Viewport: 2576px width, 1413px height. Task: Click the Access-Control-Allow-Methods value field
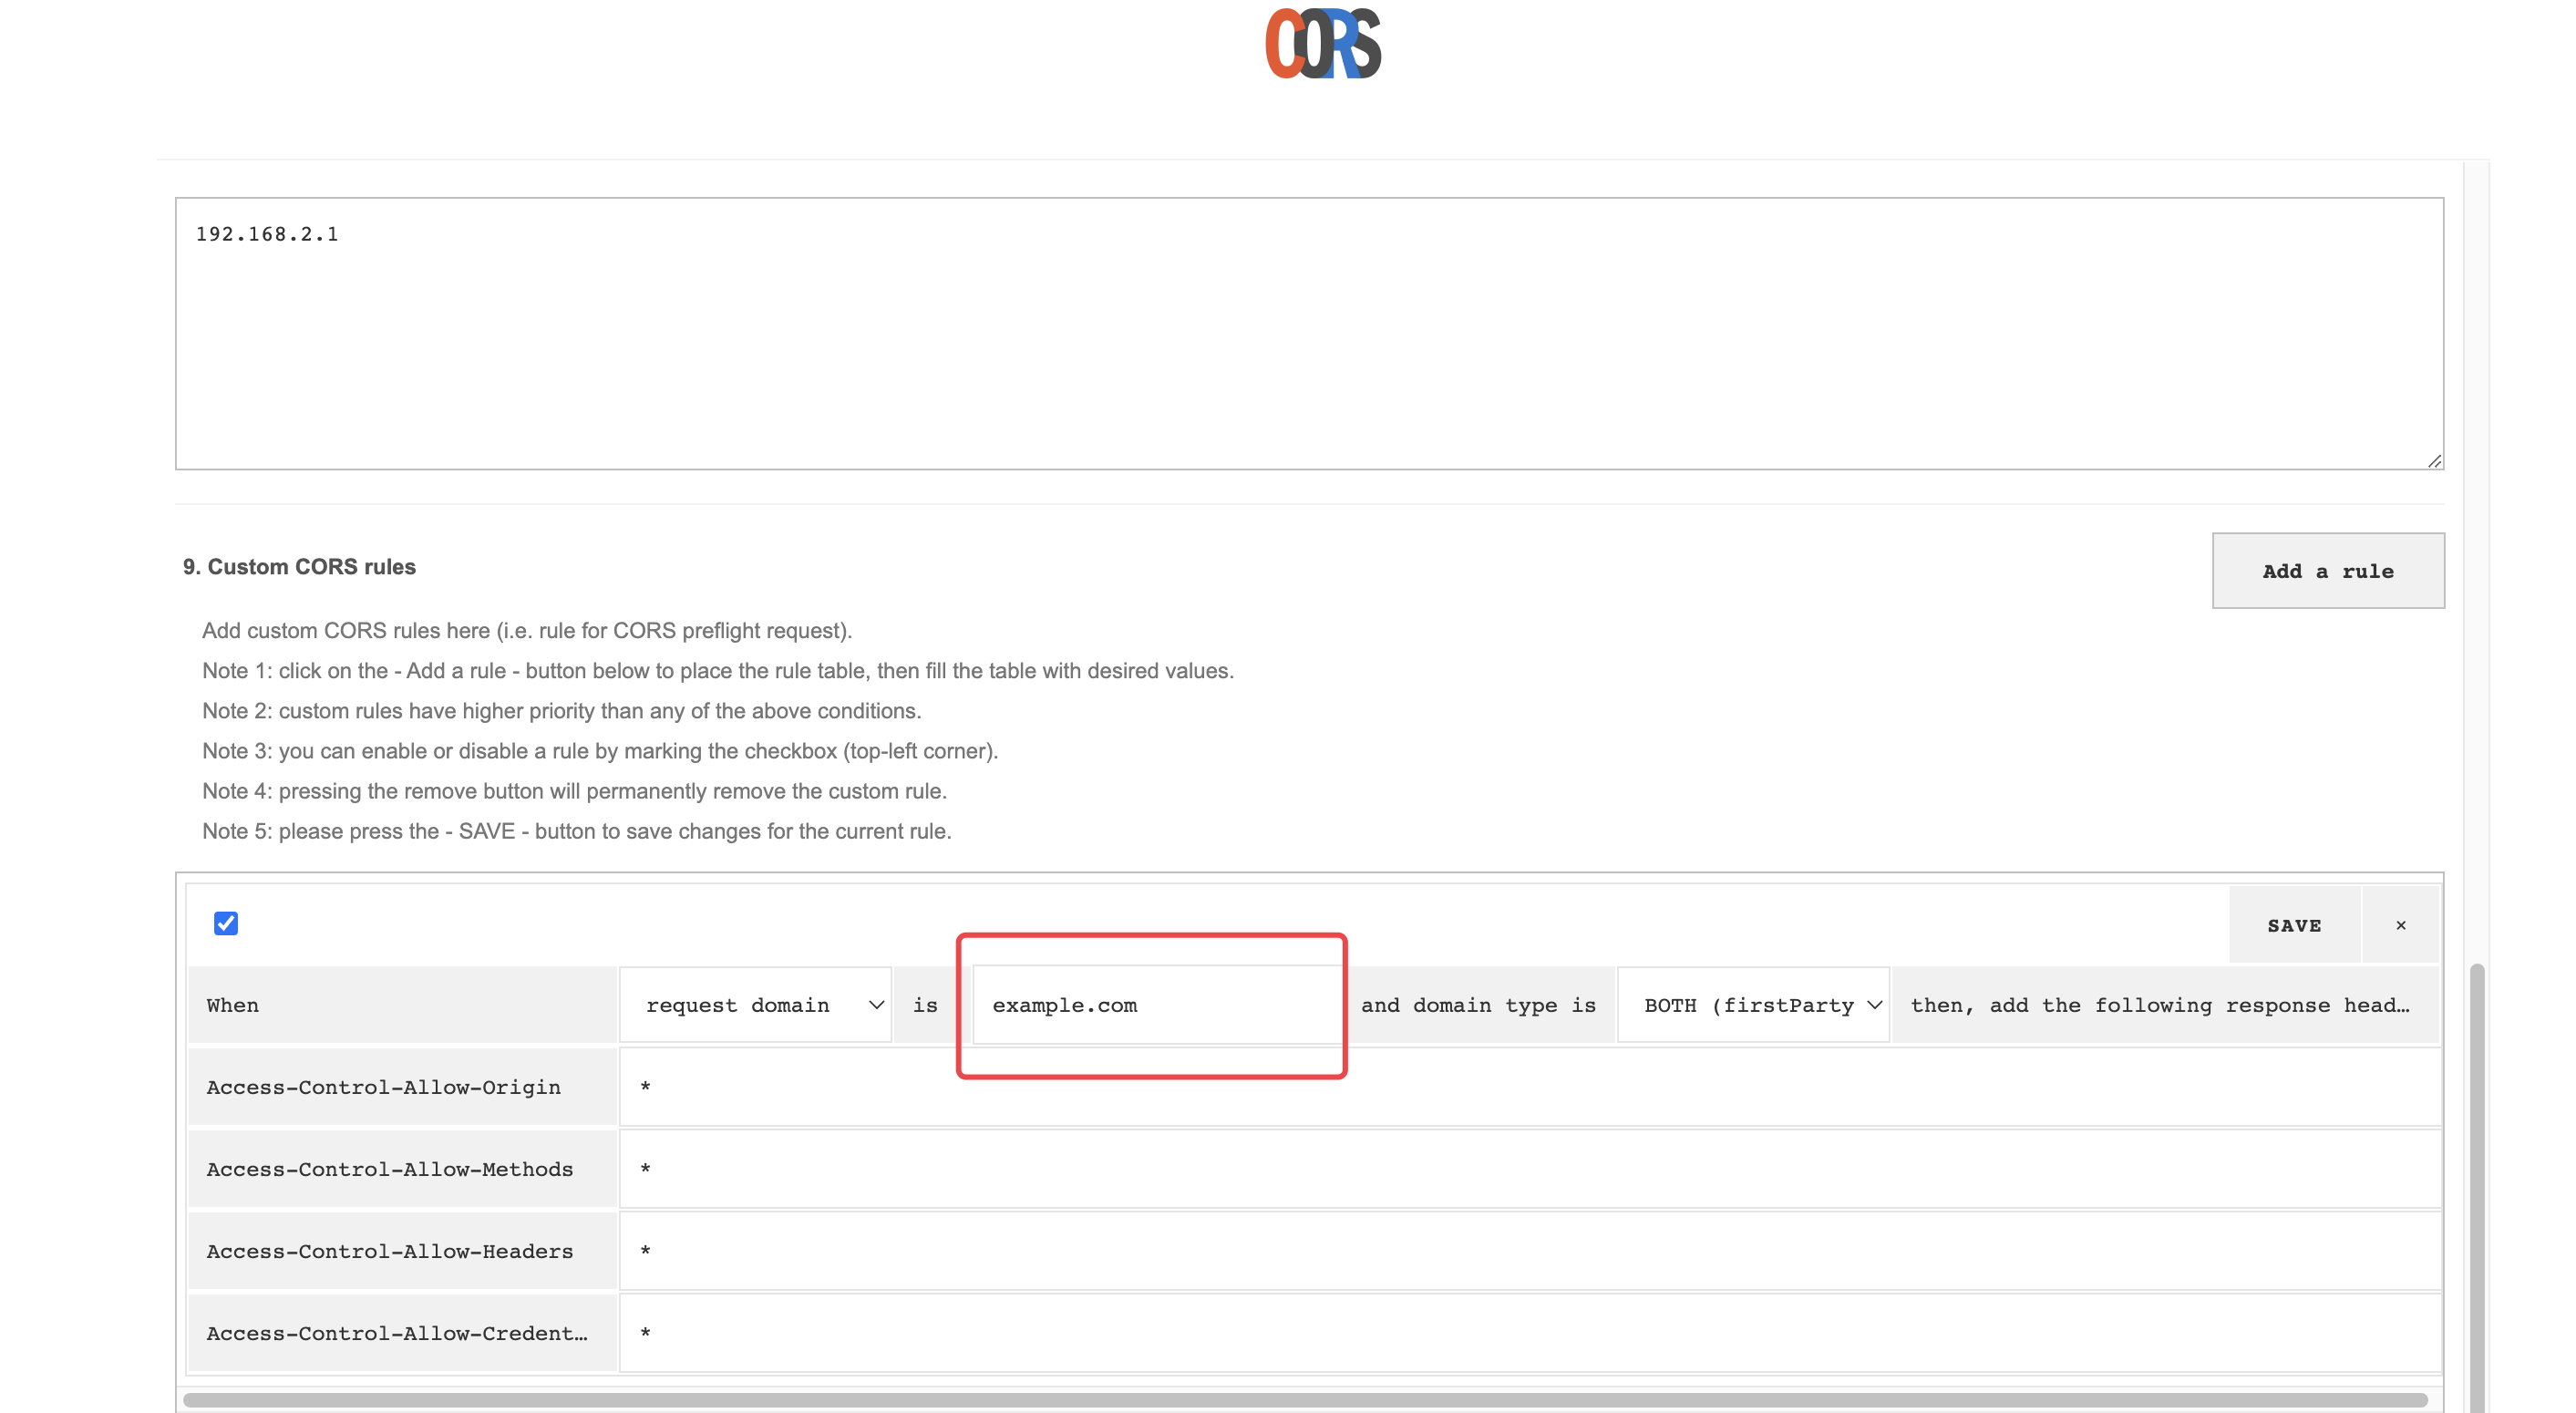point(1530,1169)
